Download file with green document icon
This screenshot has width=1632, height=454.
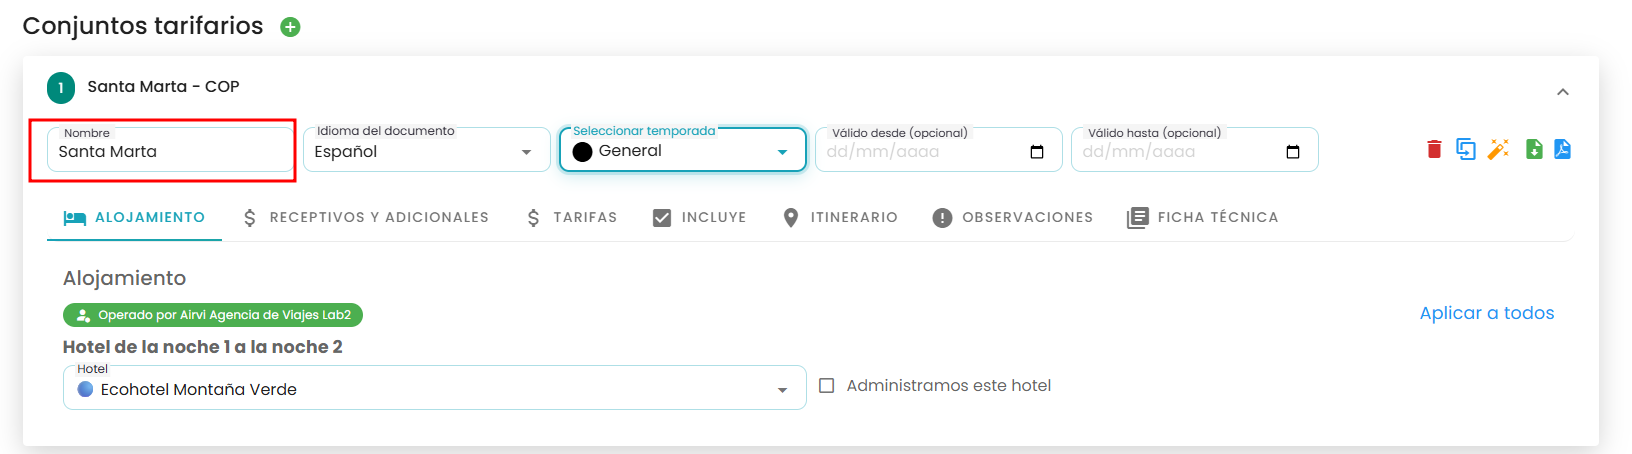1534,149
